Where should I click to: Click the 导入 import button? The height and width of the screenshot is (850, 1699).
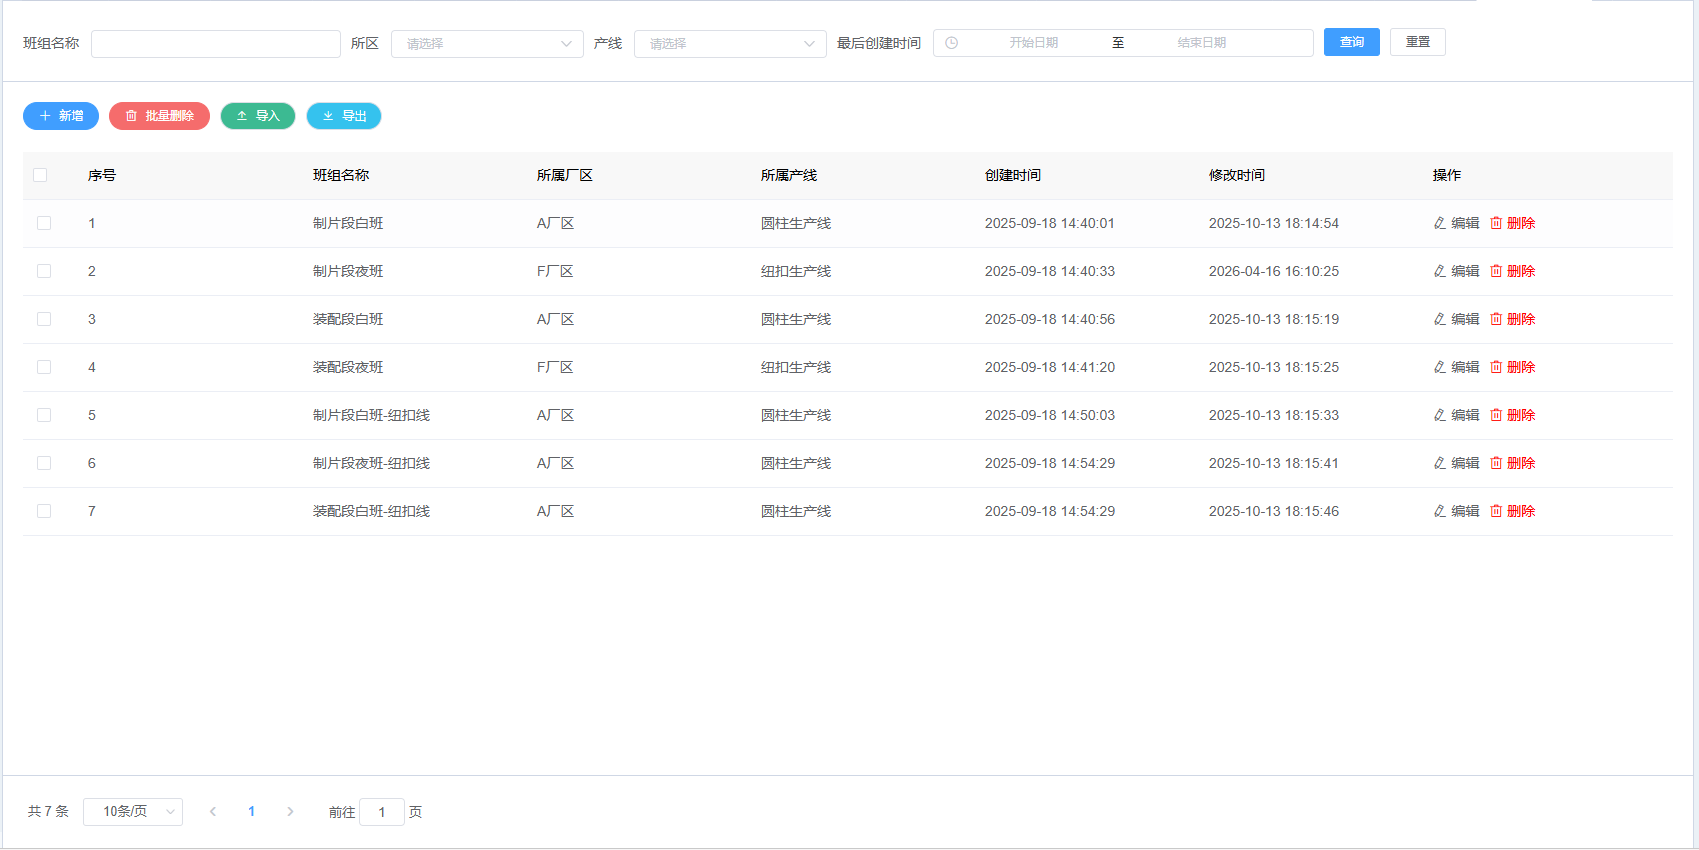[x=258, y=116]
